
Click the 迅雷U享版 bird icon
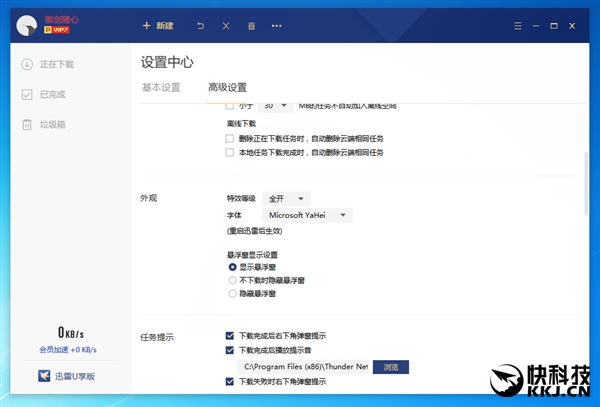tap(44, 376)
